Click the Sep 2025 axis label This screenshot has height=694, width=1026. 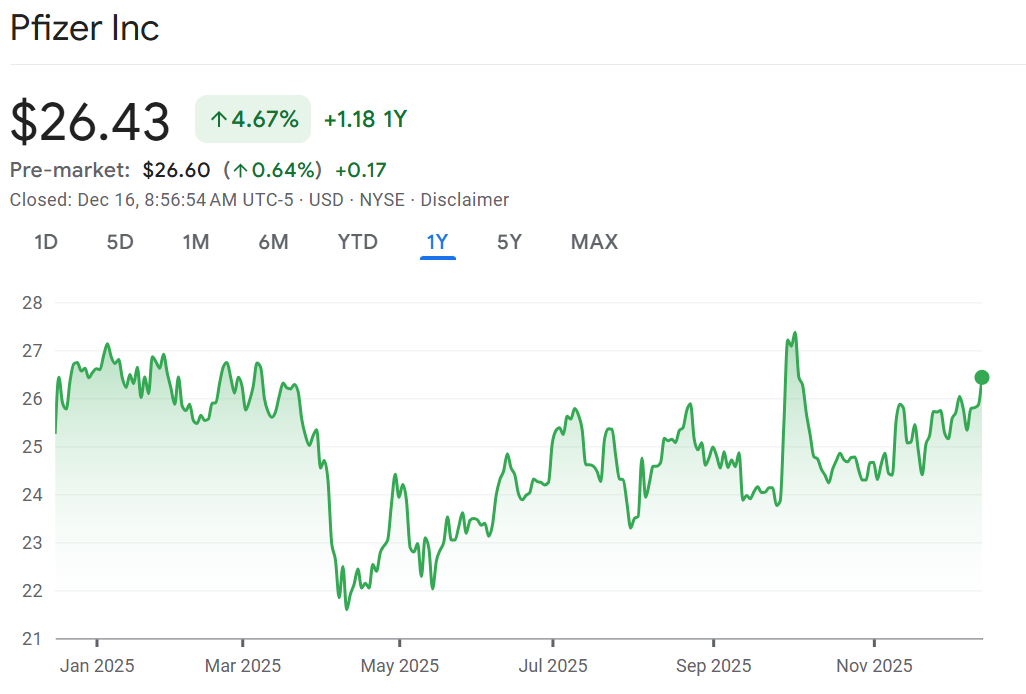point(713,666)
